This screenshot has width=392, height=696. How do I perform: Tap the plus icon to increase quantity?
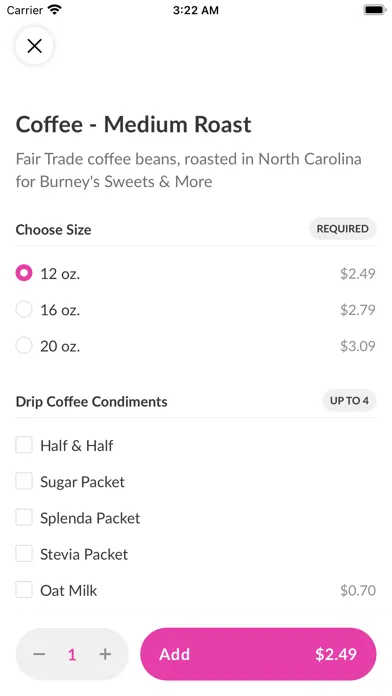tap(105, 654)
